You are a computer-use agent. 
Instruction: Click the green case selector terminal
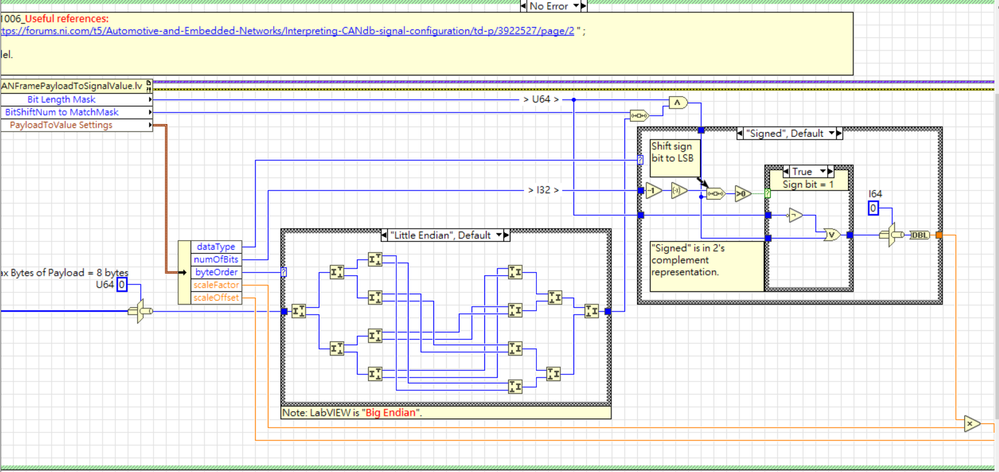click(x=765, y=191)
